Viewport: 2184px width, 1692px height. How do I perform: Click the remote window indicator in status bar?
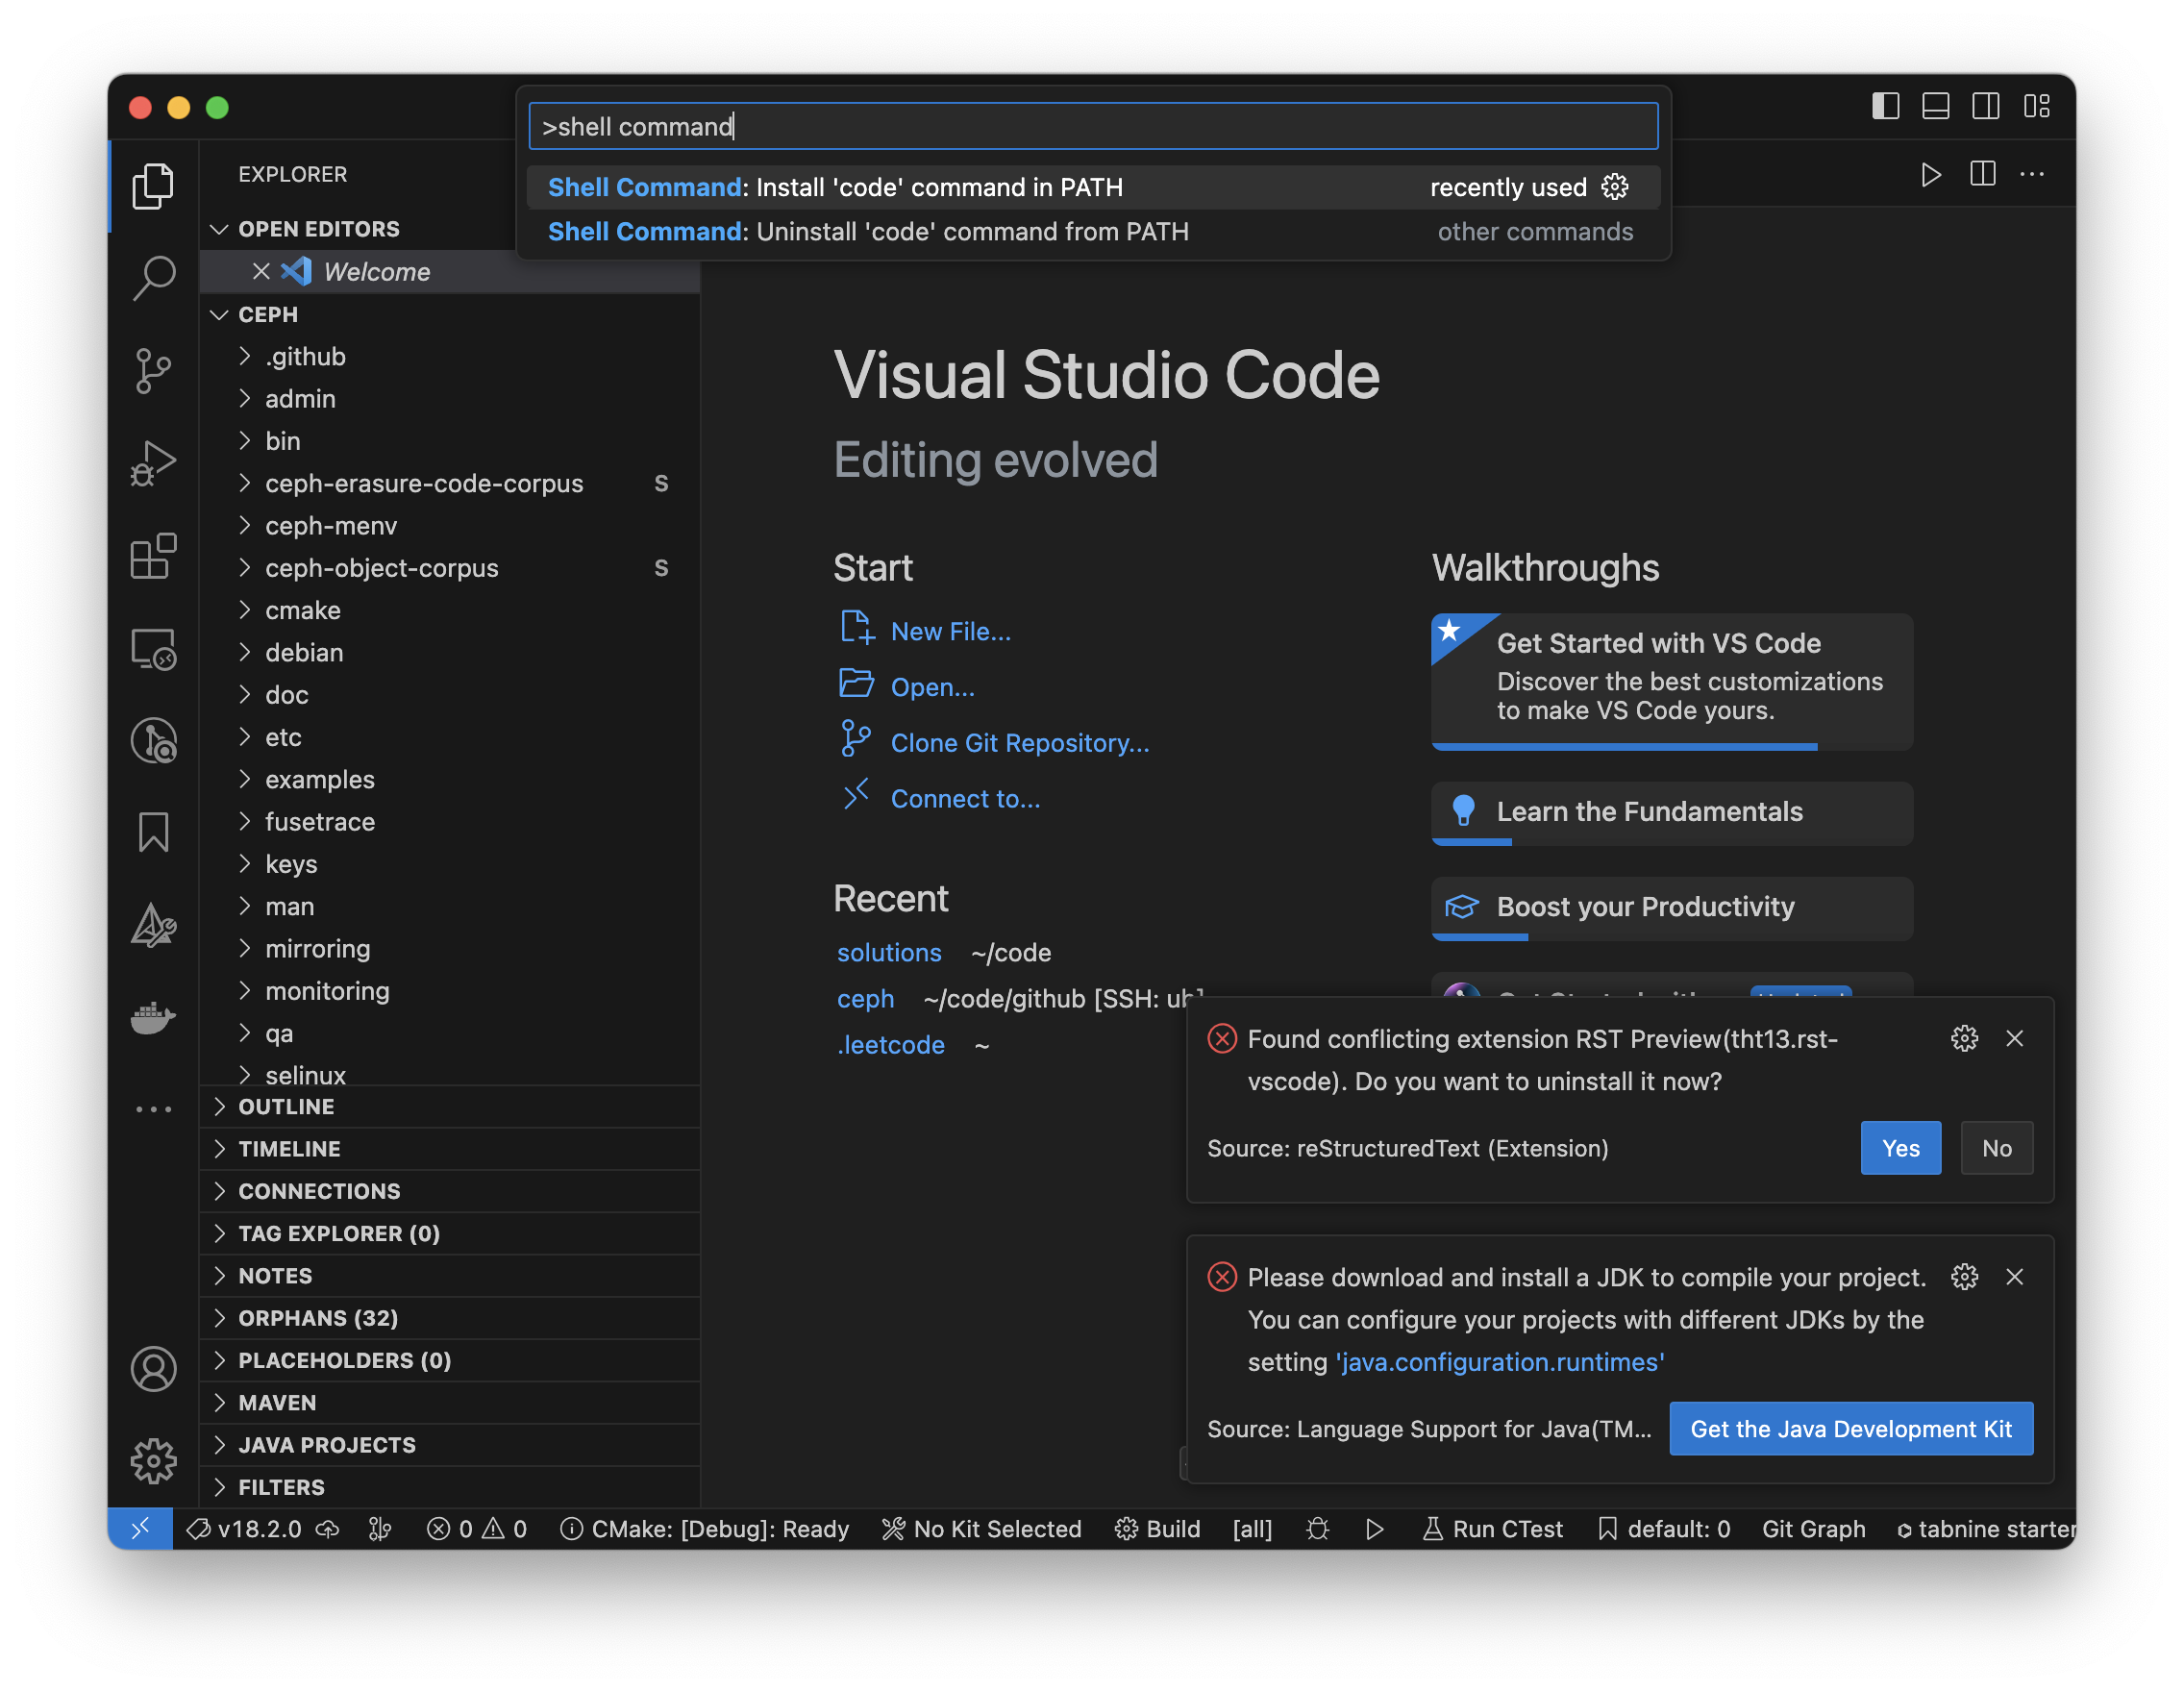coord(140,1528)
